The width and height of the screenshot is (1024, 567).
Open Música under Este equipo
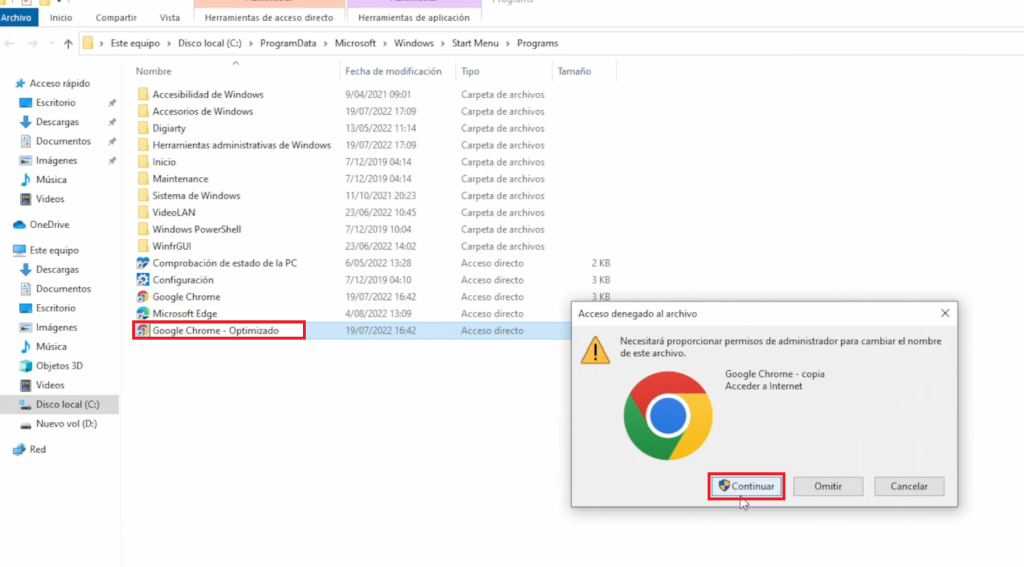(x=51, y=347)
